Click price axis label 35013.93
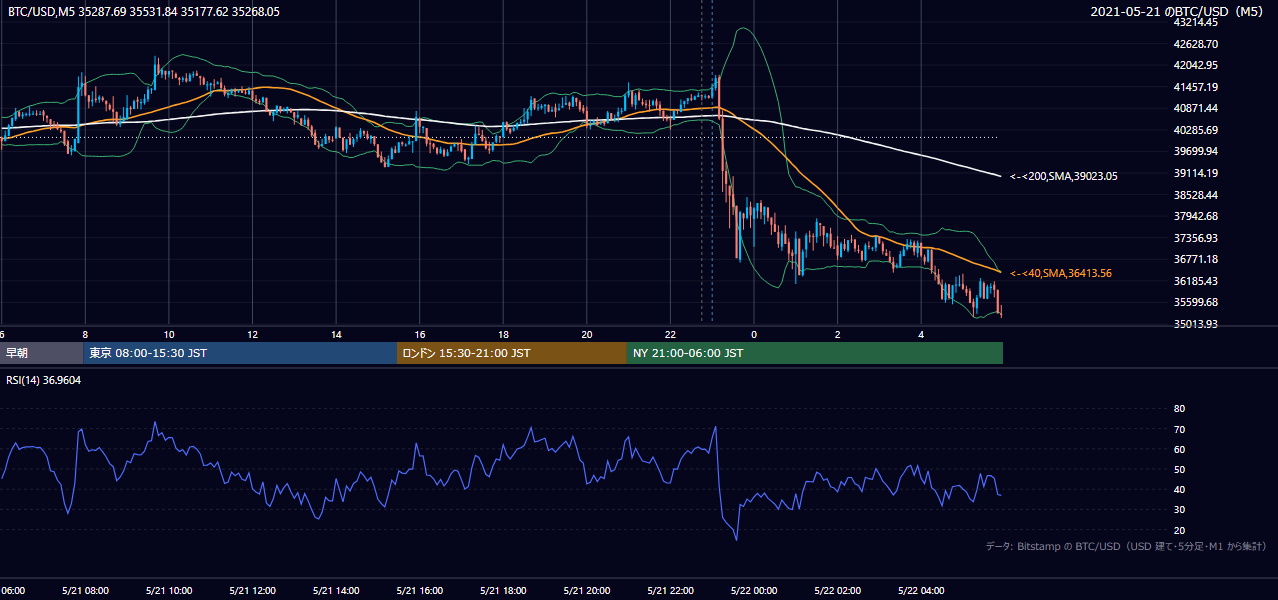The image size is (1278, 600). click(x=1195, y=324)
